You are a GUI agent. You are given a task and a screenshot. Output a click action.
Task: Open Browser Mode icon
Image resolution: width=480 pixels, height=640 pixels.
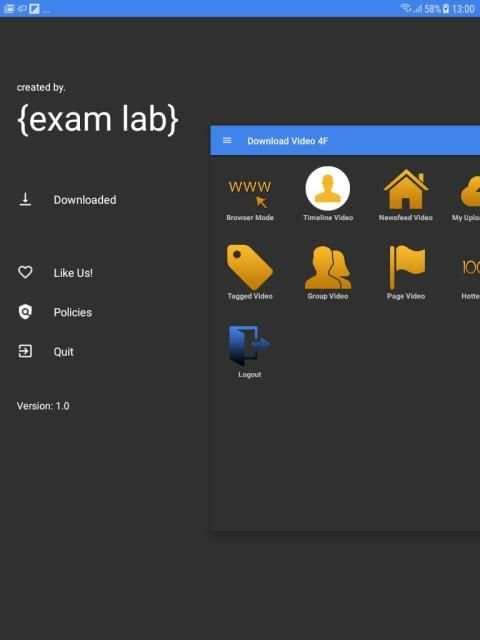pos(249,194)
